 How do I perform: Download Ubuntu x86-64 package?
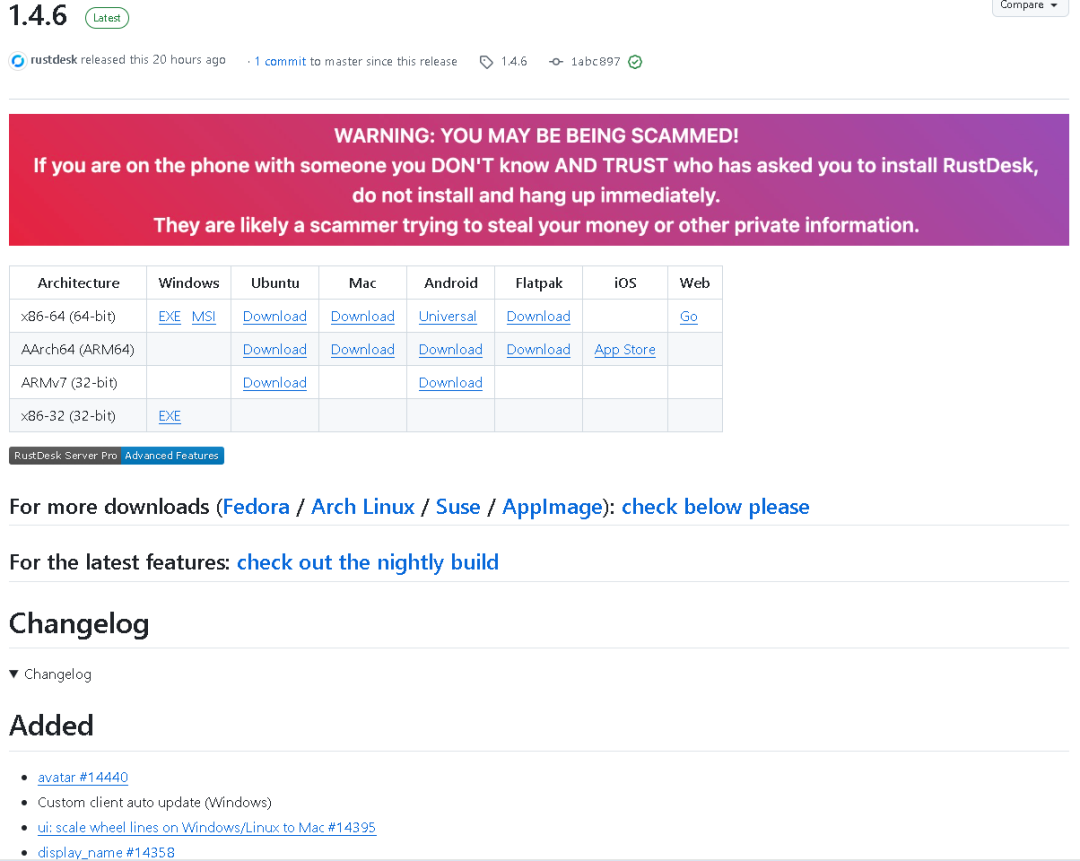click(x=275, y=316)
